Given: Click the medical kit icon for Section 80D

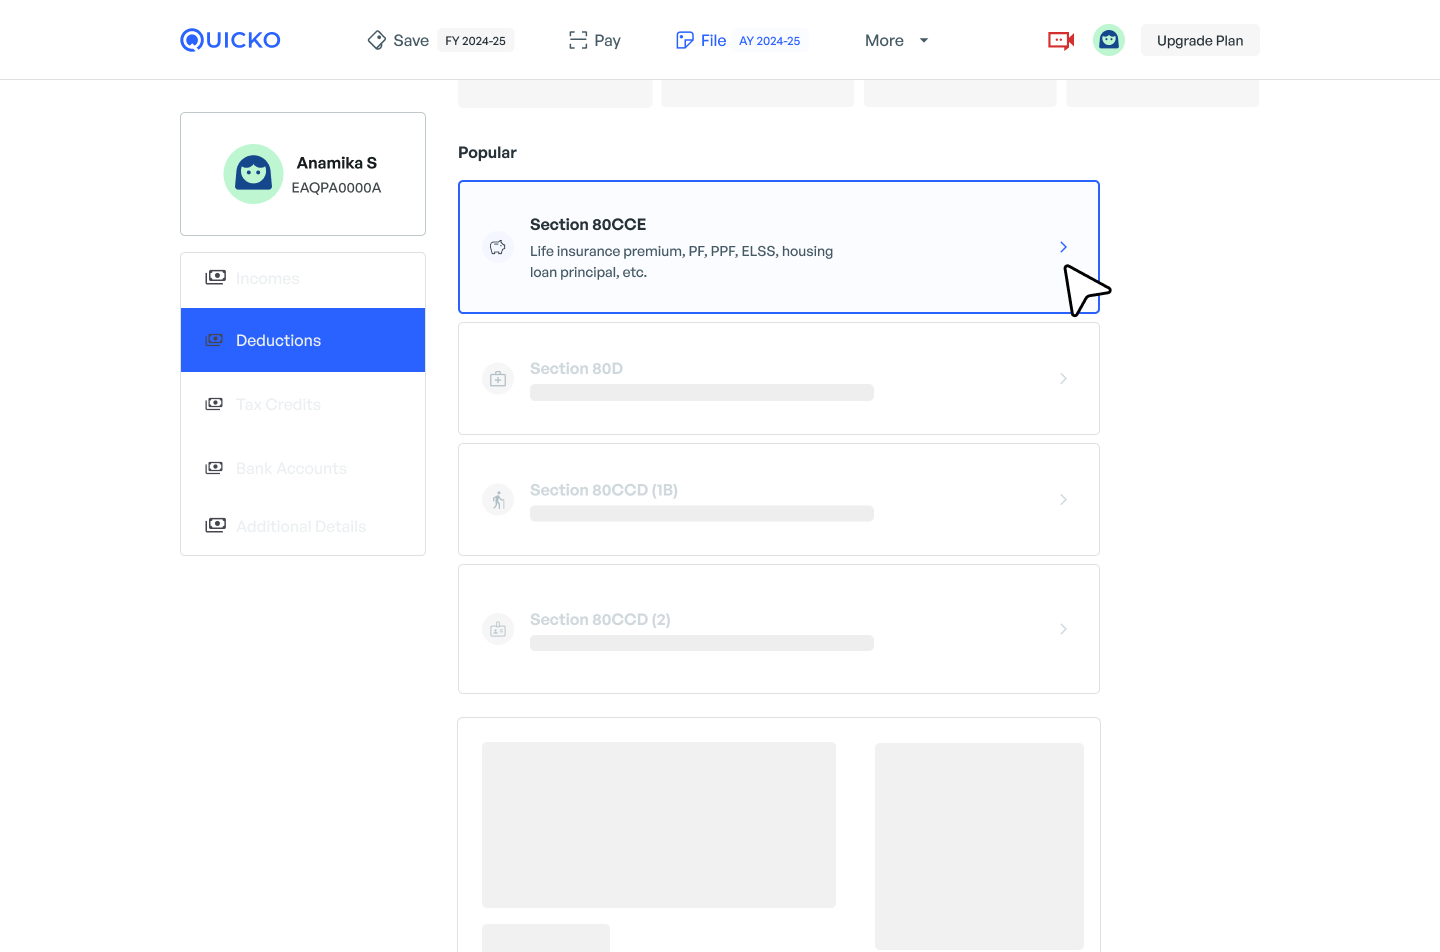Looking at the screenshot, I should (x=498, y=379).
